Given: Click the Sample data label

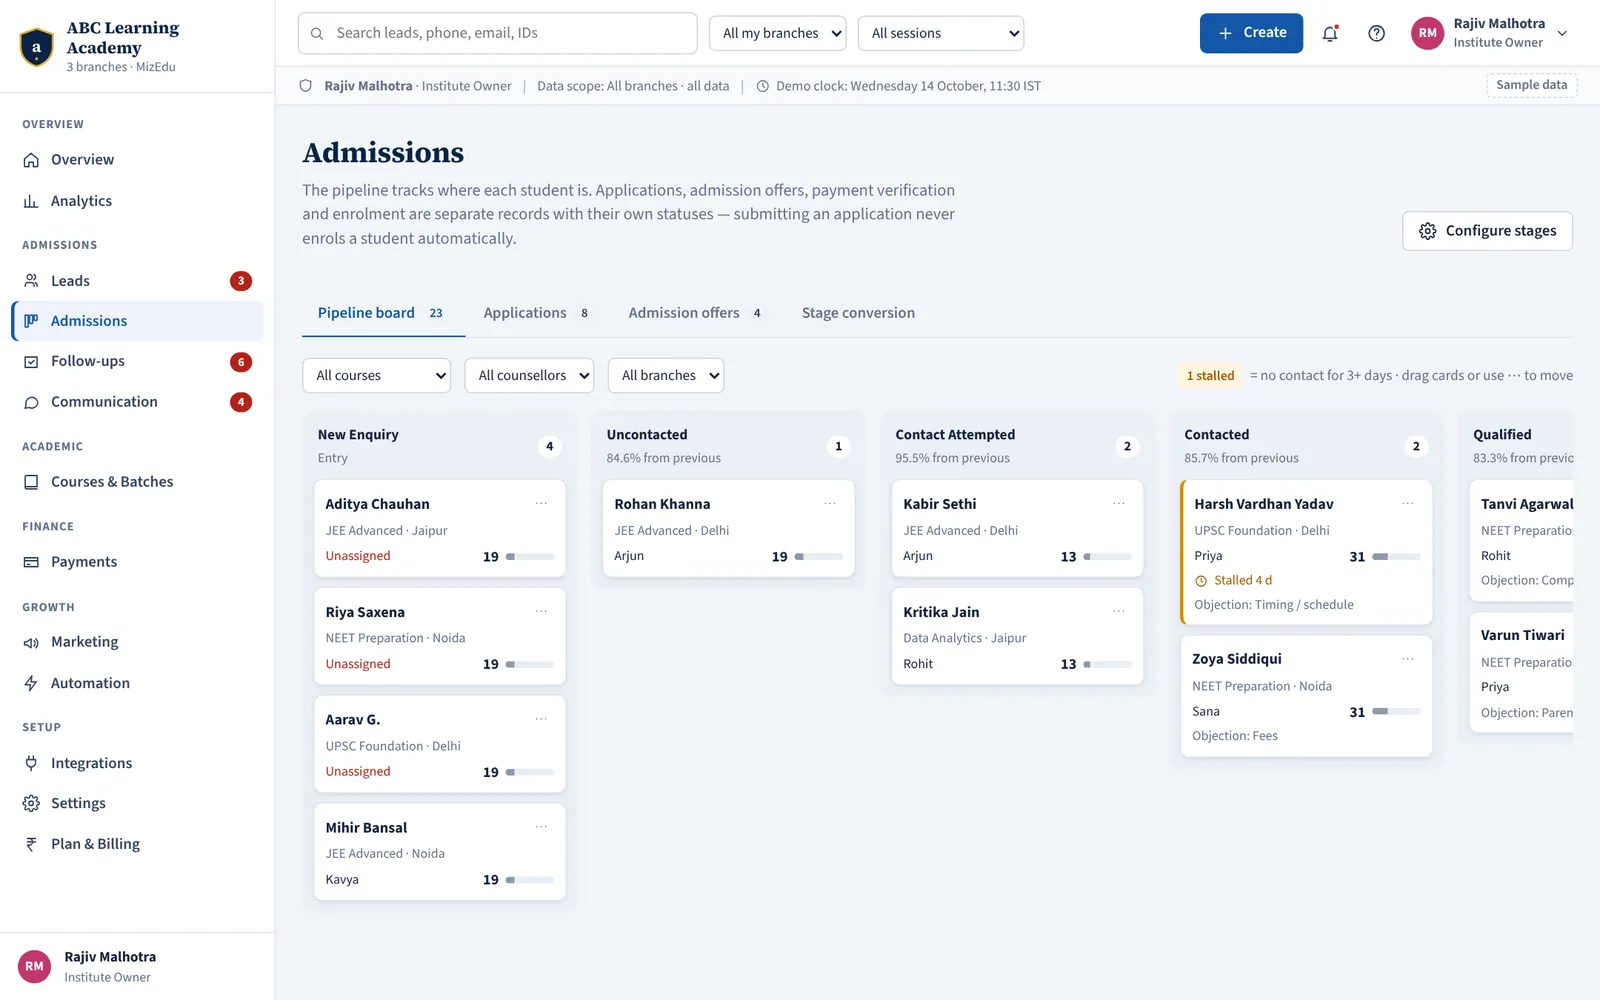Looking at the screenshot, I should [1532, 85].
